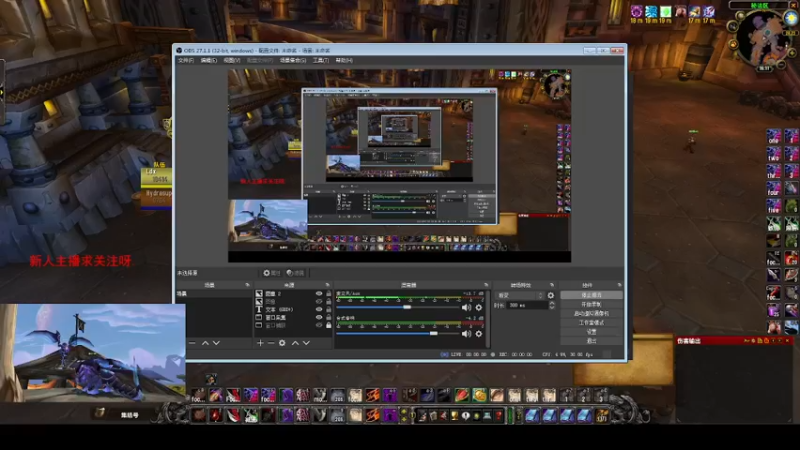Click the recording dot icon beside REC
The width and height of the screenshot is (800, 450).
click(493, 354)
